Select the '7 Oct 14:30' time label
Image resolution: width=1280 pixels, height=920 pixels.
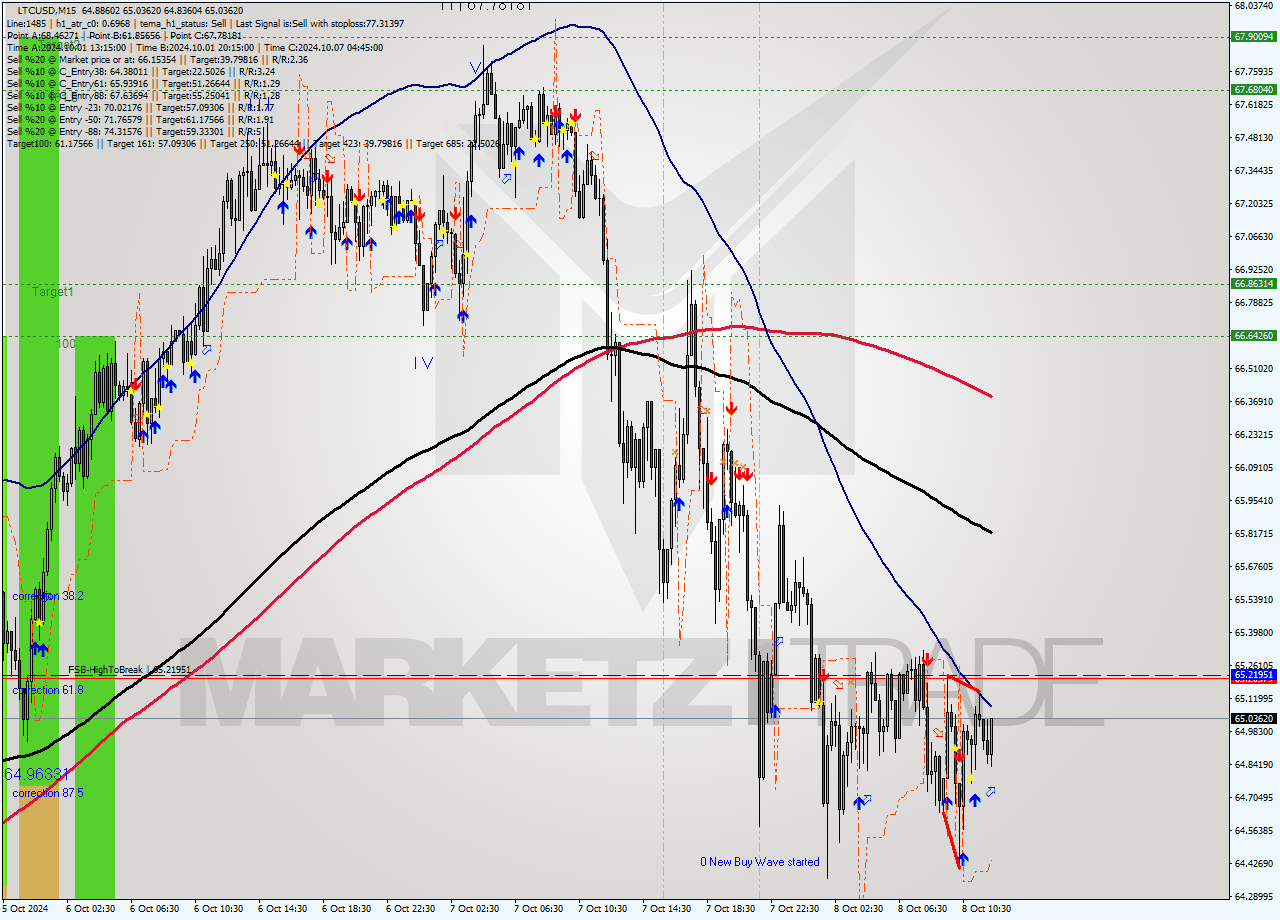point(666,909)
